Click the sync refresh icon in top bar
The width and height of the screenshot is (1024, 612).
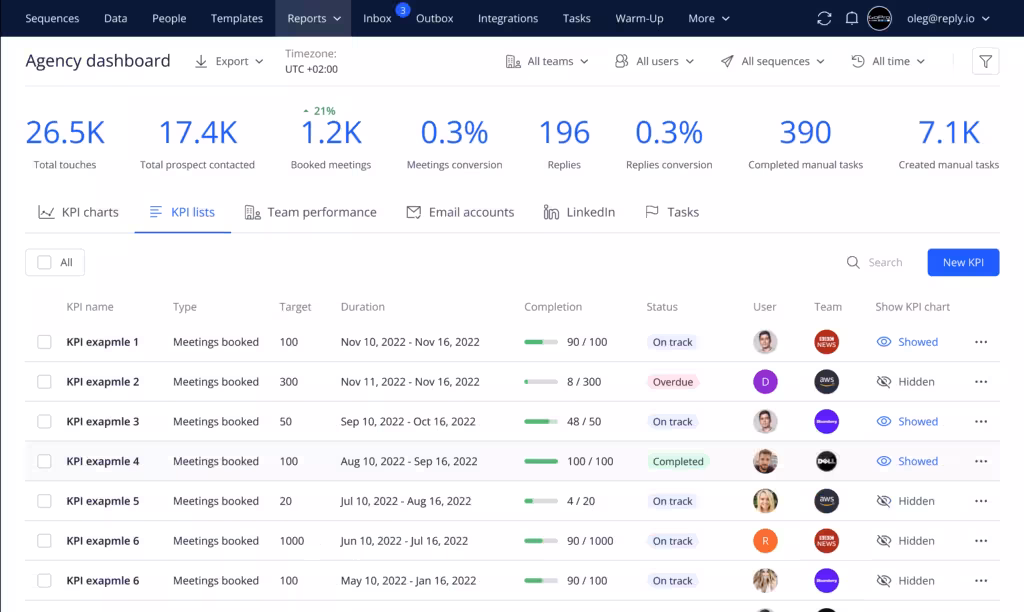click(x=824, y=18)
